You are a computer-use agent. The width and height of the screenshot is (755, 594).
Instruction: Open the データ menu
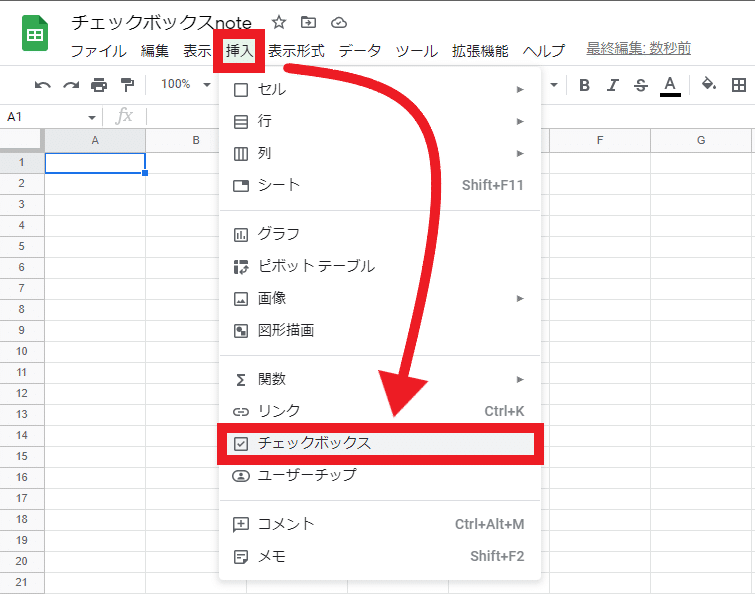[x=360, y=51]
